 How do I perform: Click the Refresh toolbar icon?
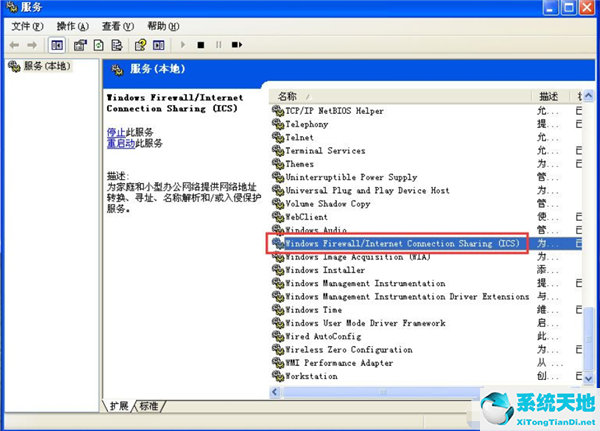pyautogui.click(x=99, y=45)
